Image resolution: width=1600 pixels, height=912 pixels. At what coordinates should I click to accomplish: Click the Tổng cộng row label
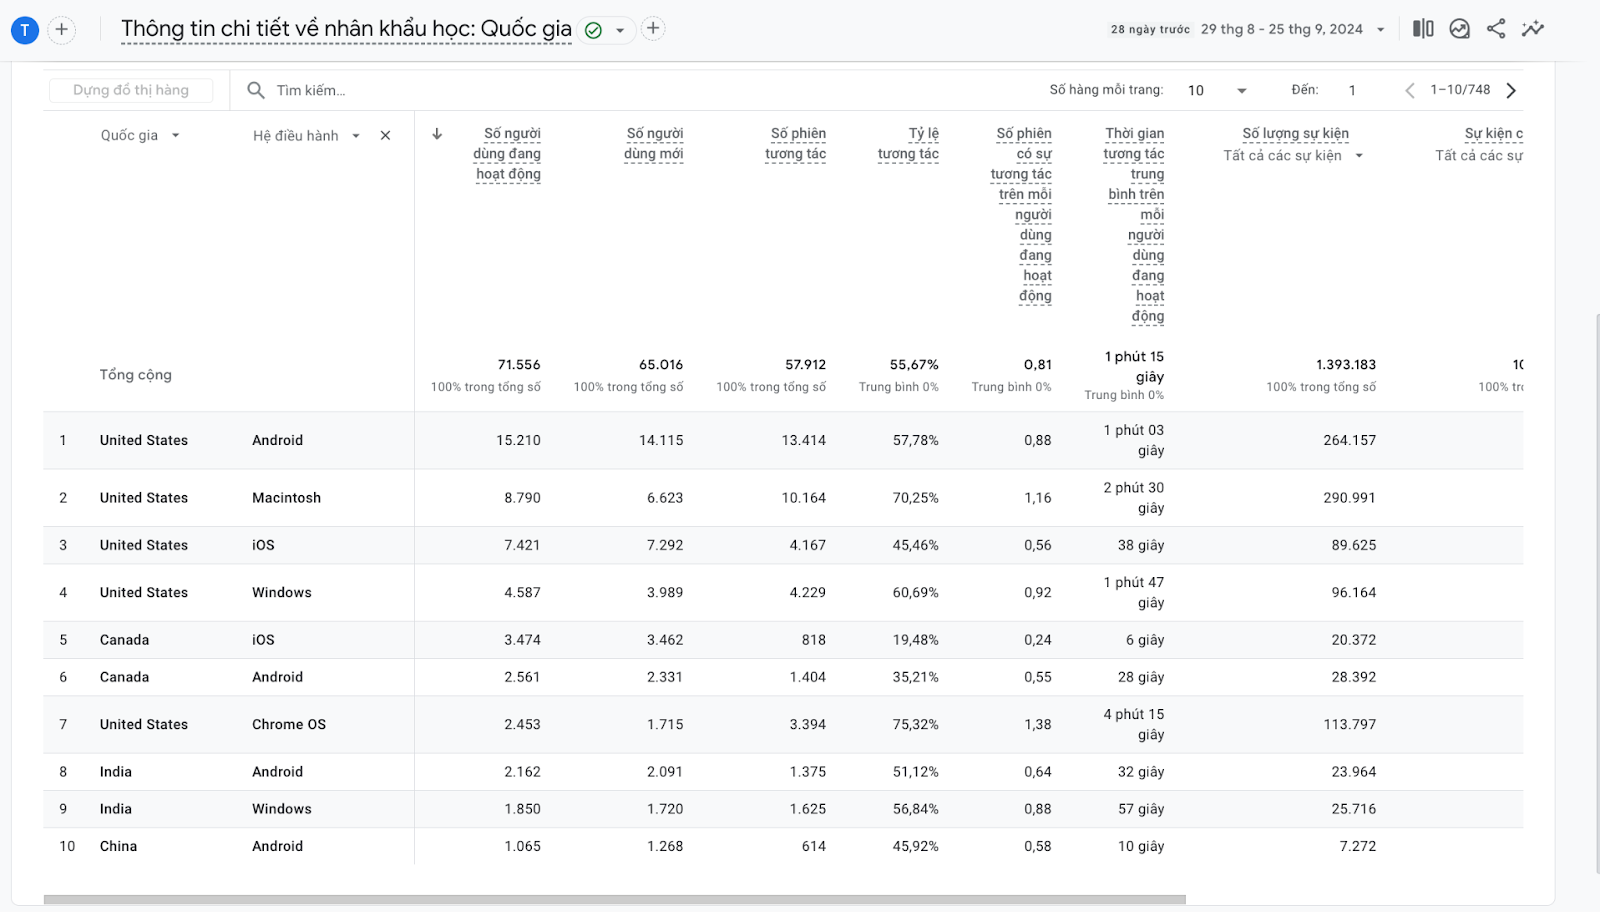[135, 374]
